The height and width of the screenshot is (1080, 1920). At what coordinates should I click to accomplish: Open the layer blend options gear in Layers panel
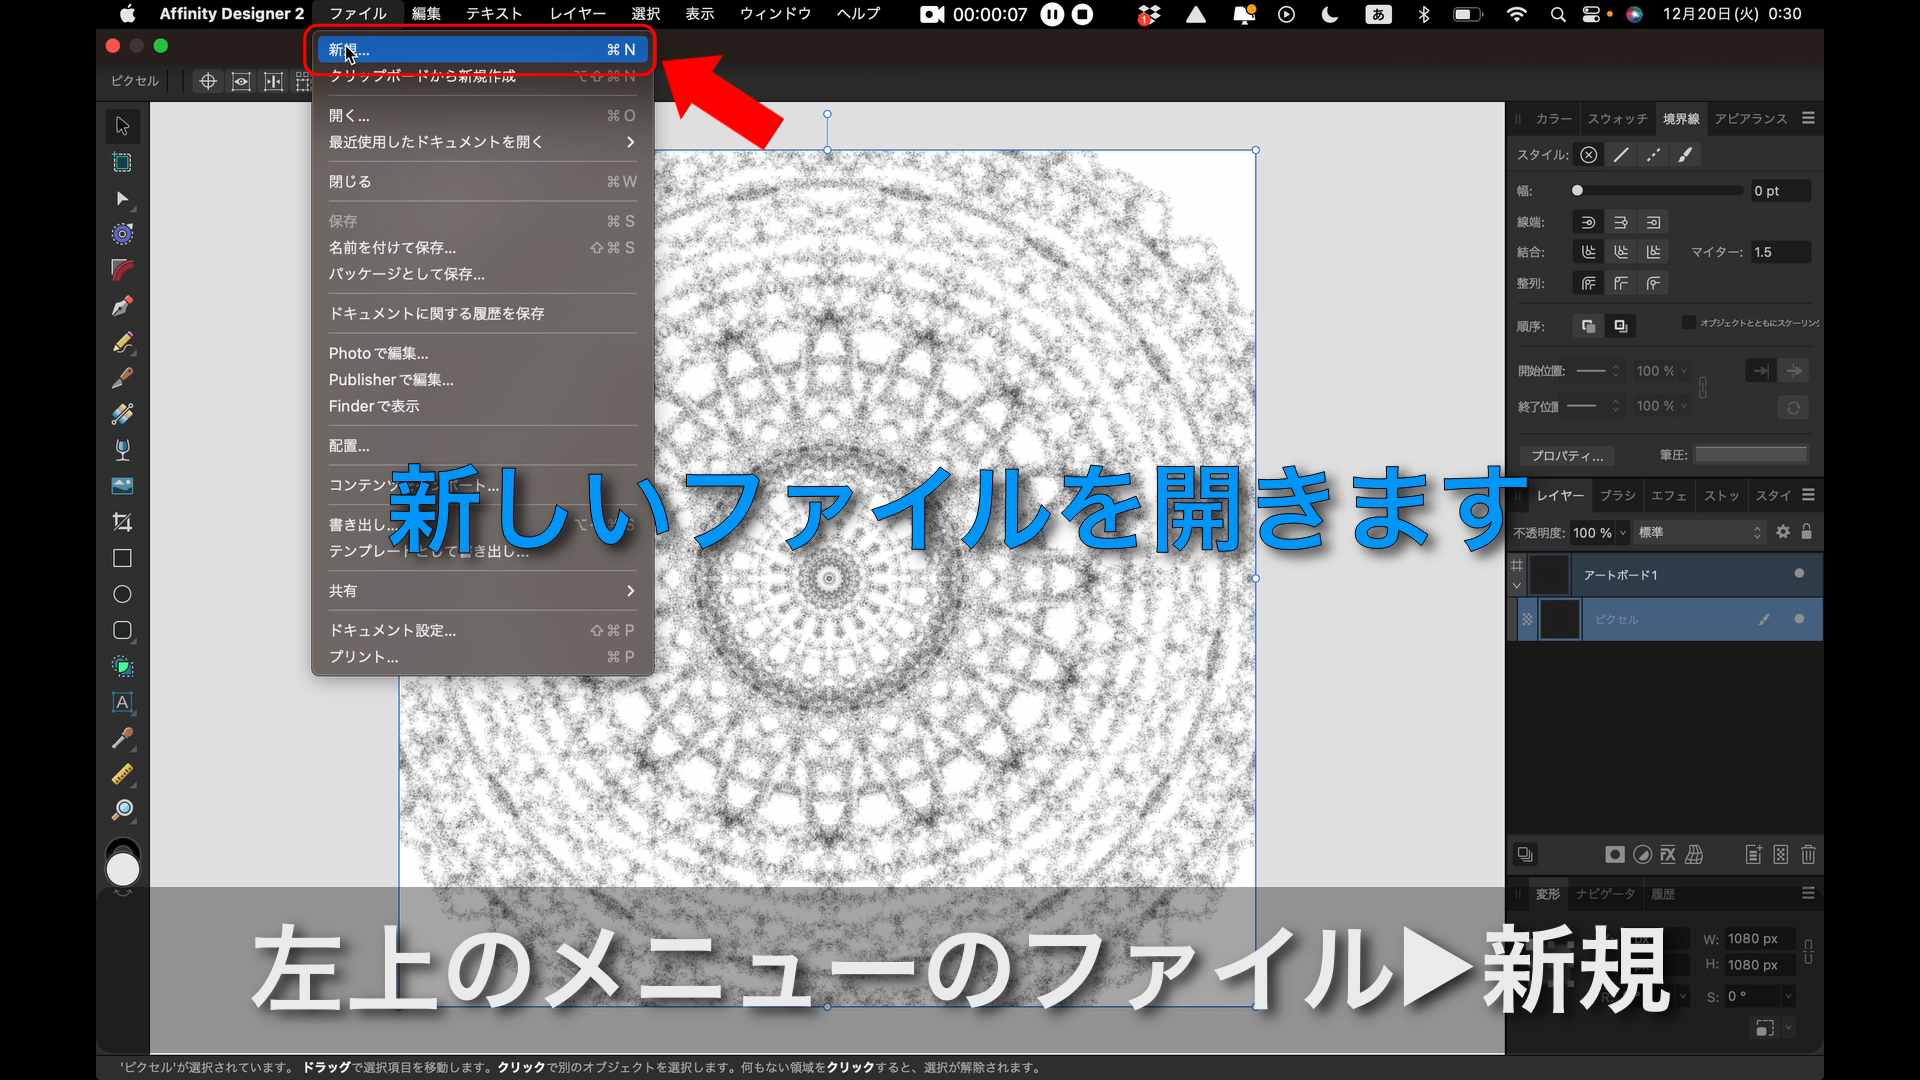click(1784, 533)
